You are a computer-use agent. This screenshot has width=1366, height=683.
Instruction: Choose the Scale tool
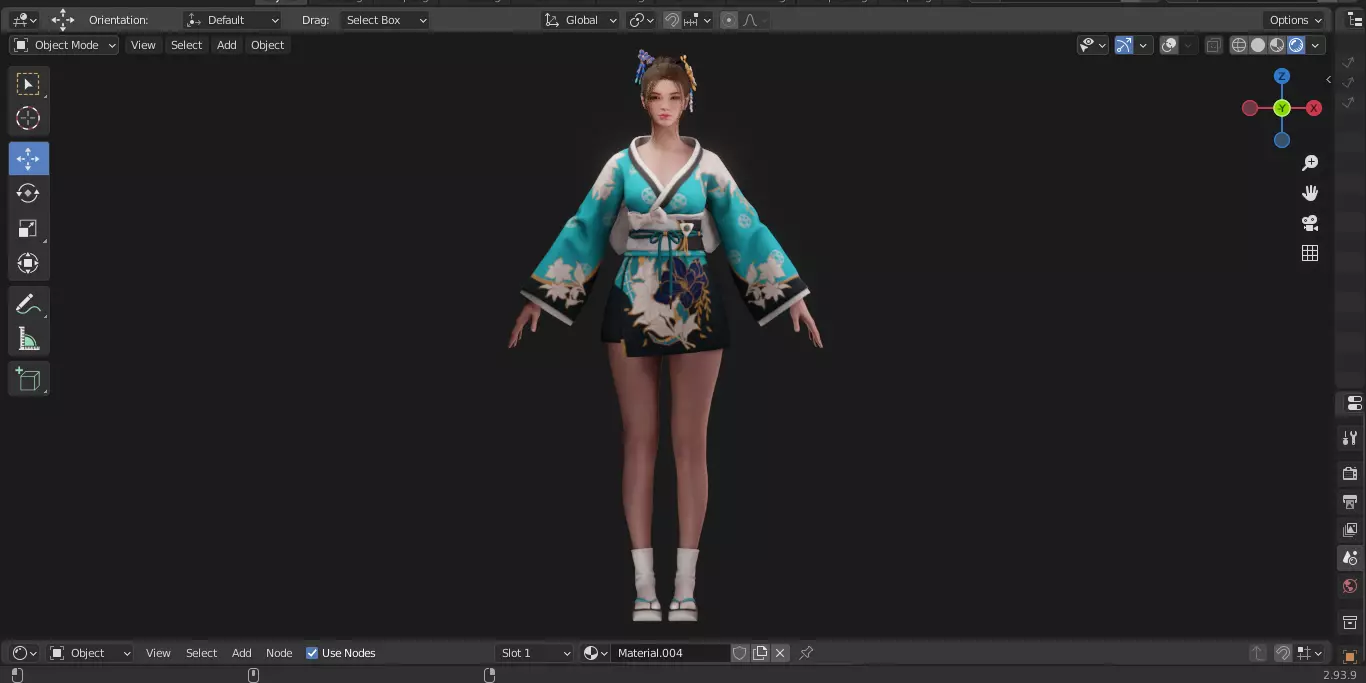(28, 229)
